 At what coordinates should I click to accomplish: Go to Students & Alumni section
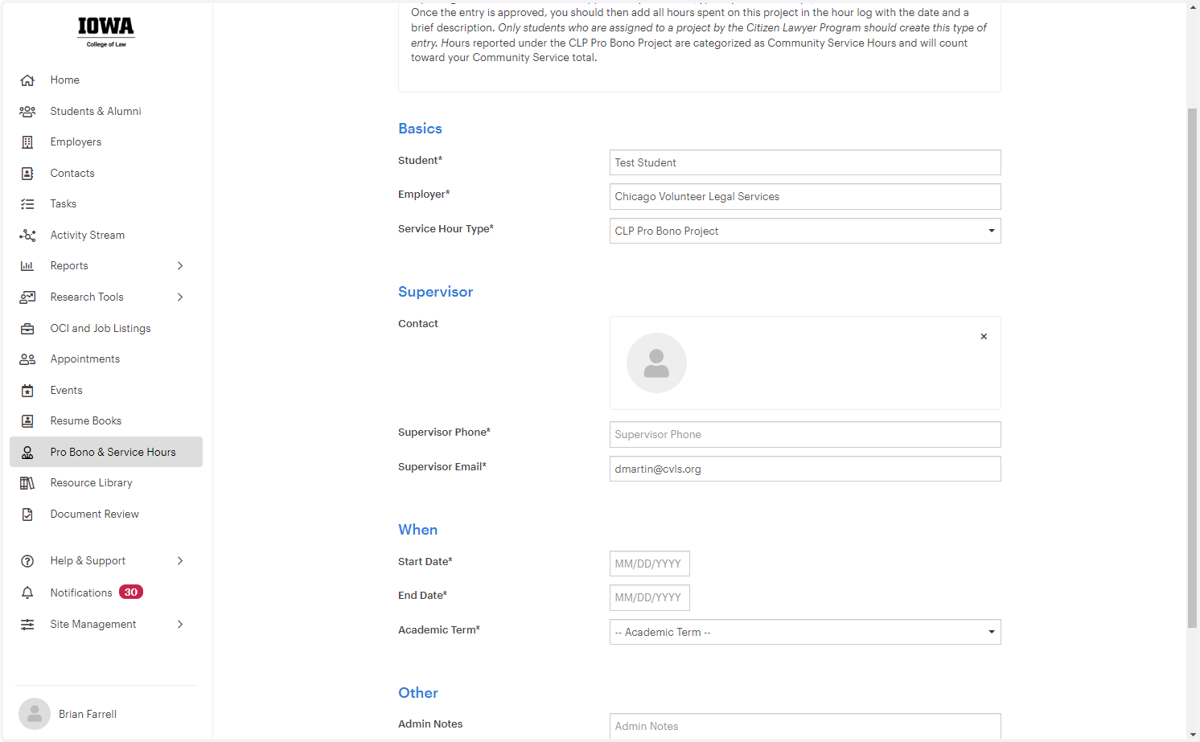point(96,111)
